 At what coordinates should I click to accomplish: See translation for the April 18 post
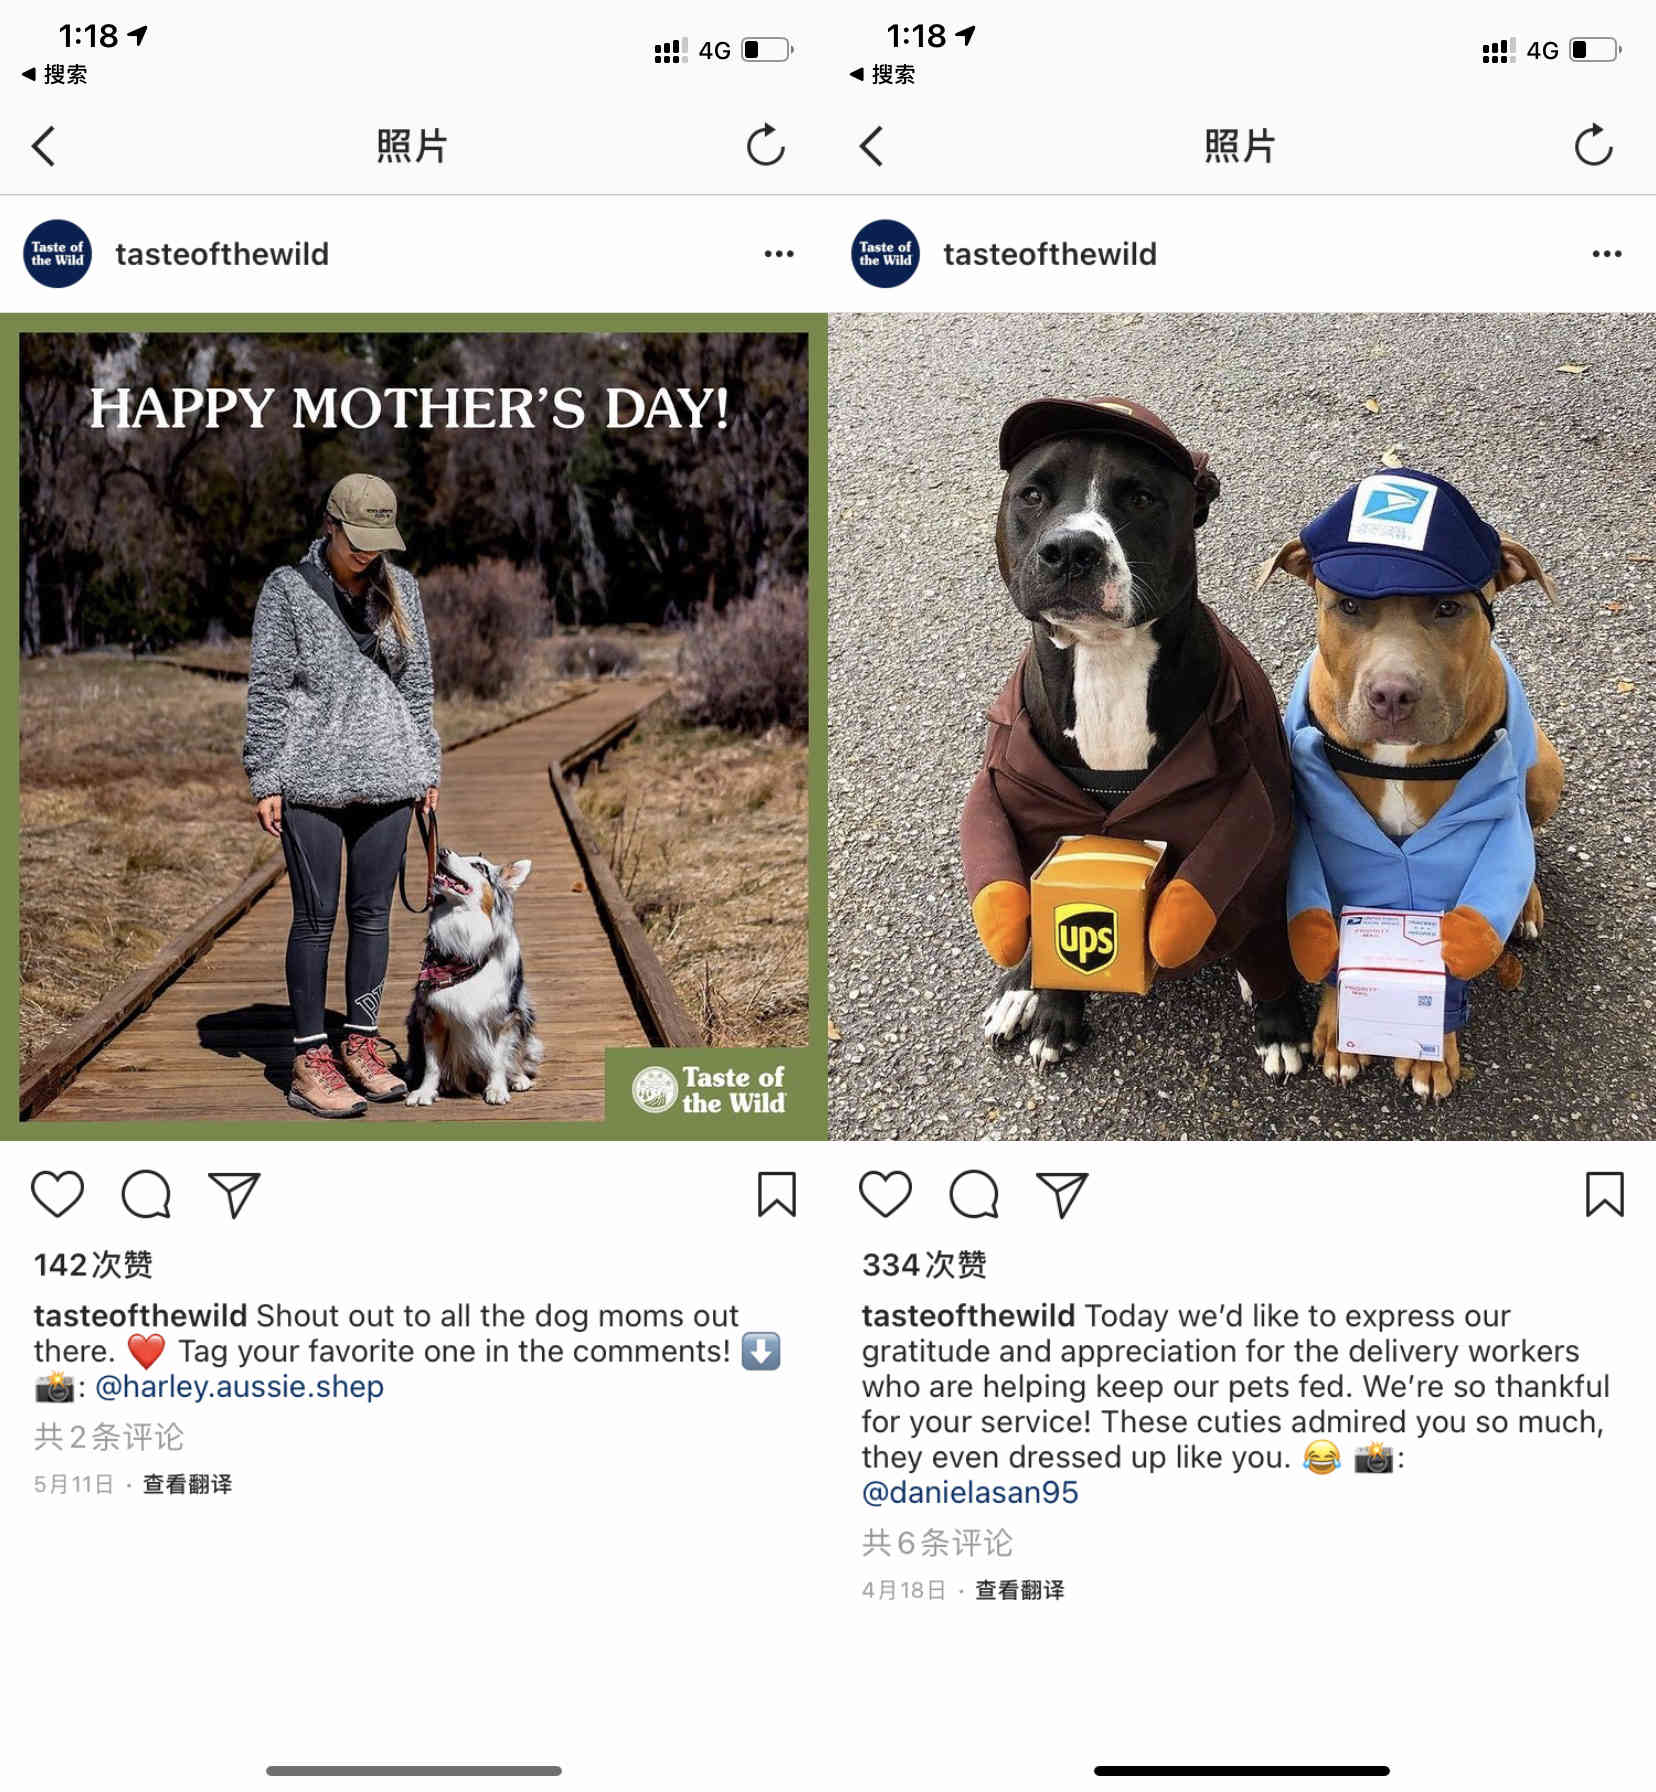point(1019,1590)
